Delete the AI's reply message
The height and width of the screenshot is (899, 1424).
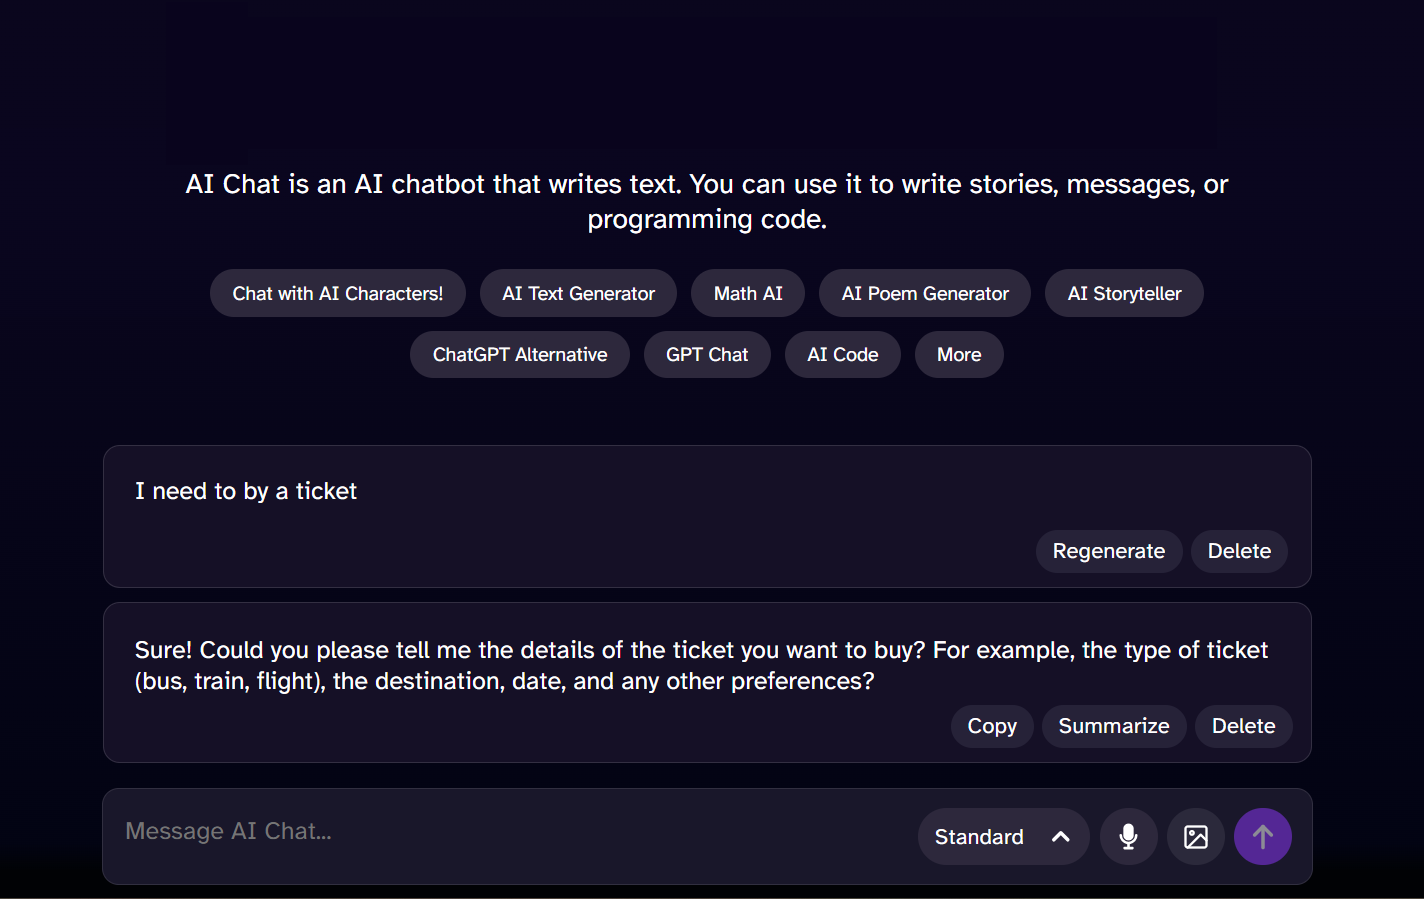pos(1243,727)
